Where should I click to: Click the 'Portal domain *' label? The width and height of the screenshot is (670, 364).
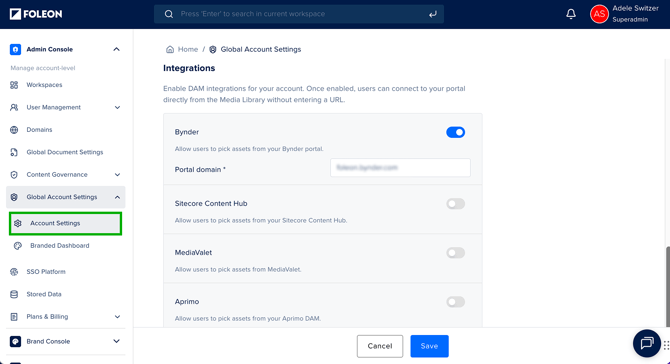(x=200, y=170)
